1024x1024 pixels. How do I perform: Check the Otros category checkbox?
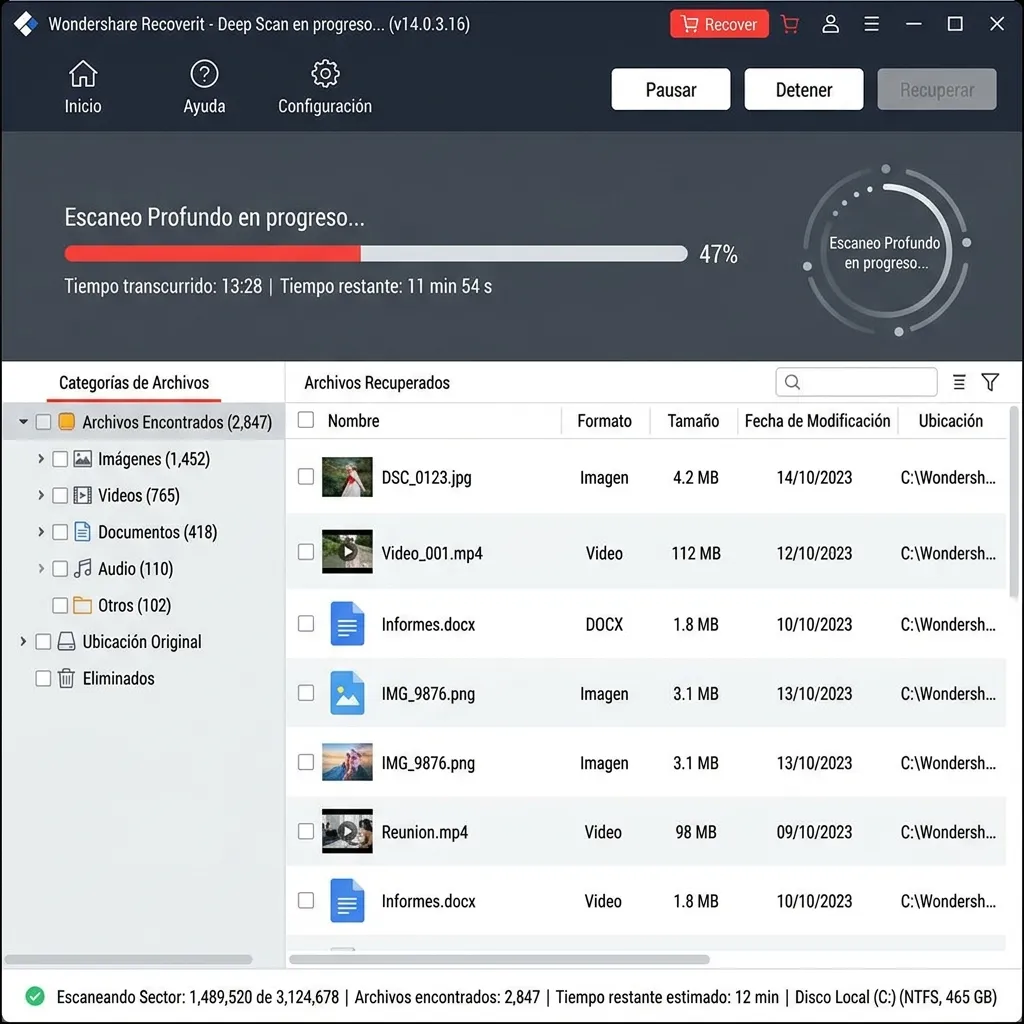coord(59,605)
